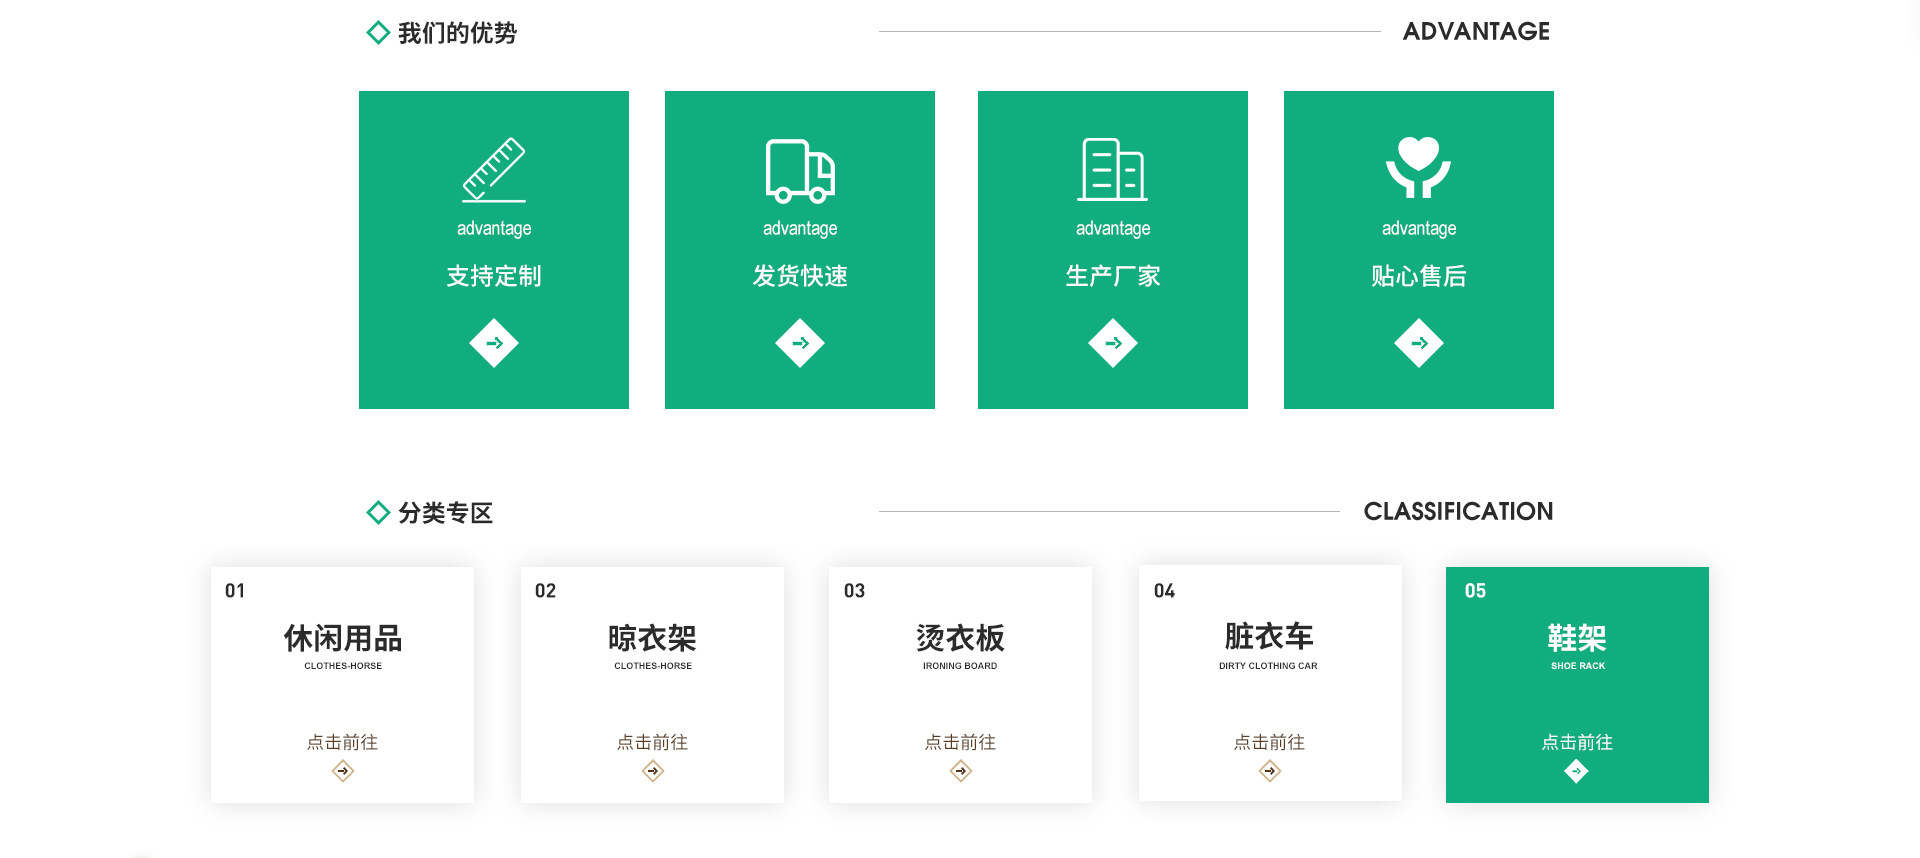
Task: Click the factory building icon above 生产厂家
Action: [1113, 170]
